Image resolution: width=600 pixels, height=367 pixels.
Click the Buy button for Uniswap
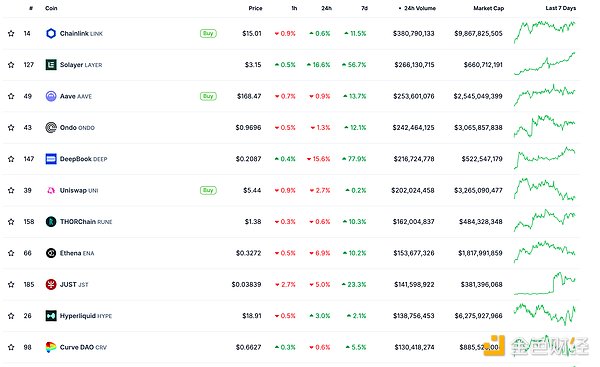point(208,190)
